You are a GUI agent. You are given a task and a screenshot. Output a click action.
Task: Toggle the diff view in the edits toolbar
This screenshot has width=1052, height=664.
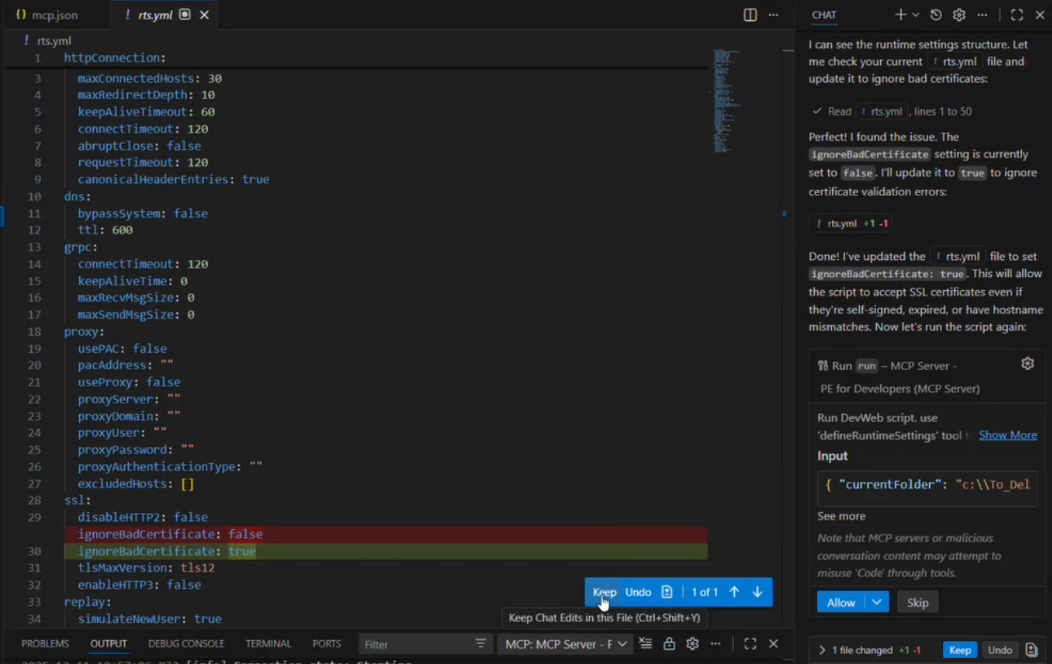click(x=667, y=592)
